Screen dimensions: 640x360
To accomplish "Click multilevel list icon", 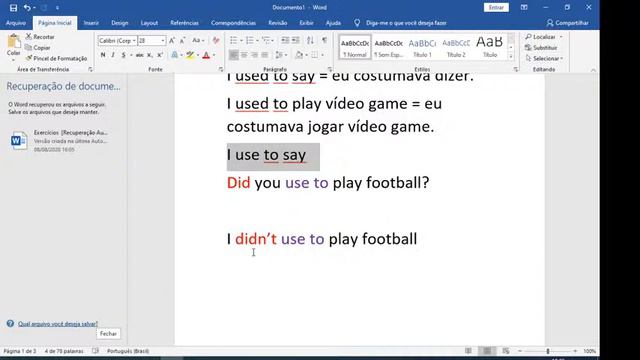I will [266, 40].
